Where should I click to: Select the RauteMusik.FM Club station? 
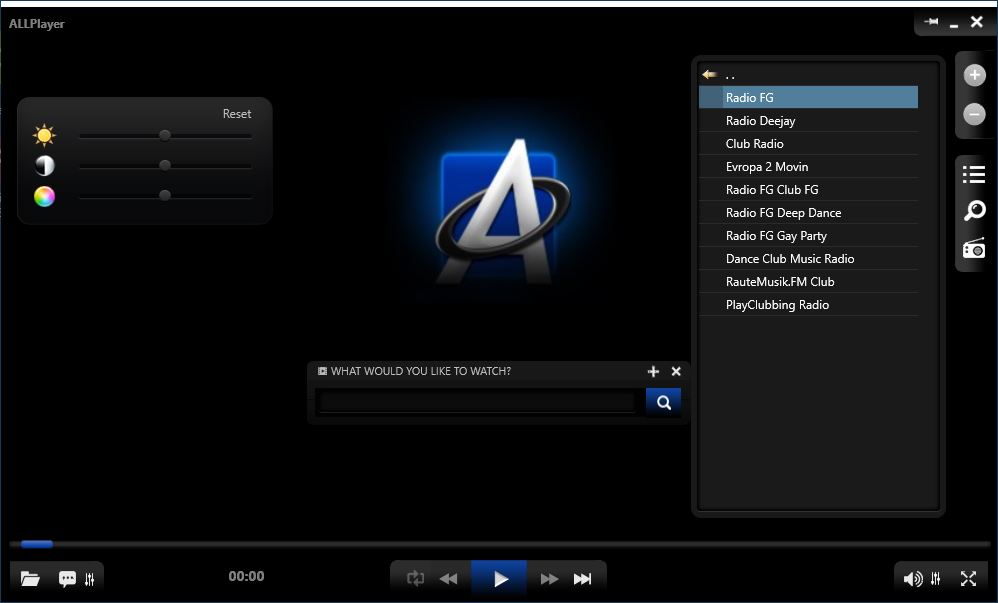pos(808,281)
